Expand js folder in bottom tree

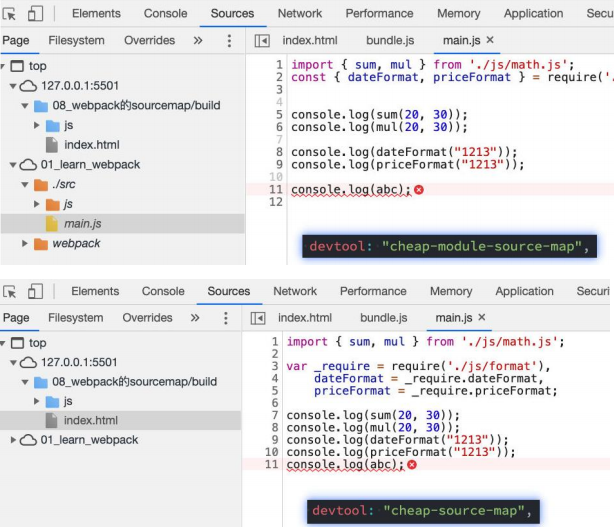pyautogui.click(x=36, y=401)
